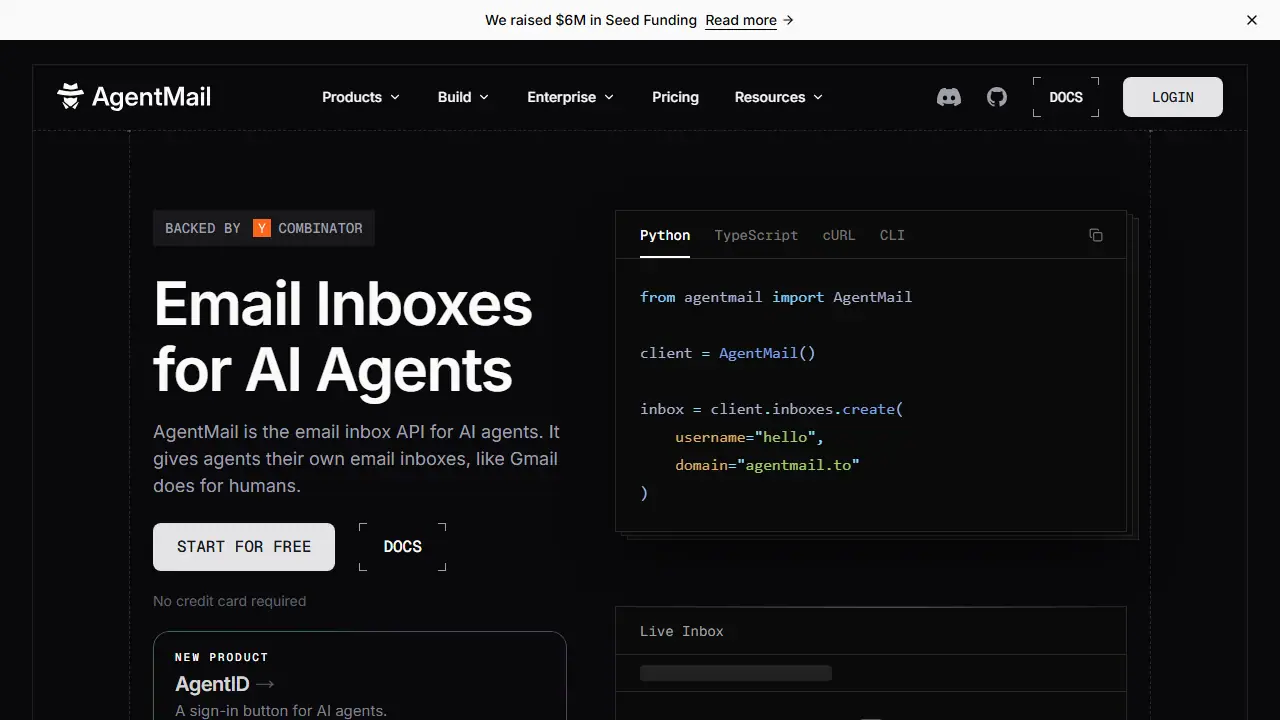Click the AgentMail logo
Viewport: 1280px width, 720px height.
pyautogui.click(x=134, y=96)
